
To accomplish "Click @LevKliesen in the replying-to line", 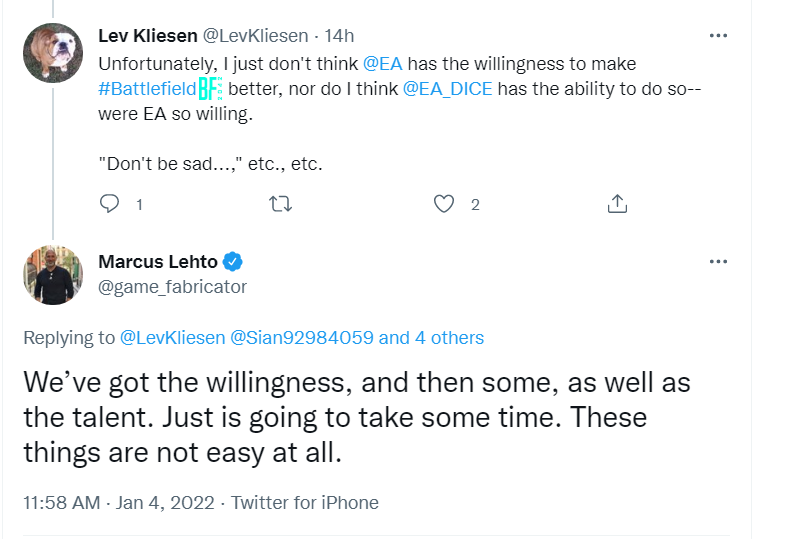I will tap(172, 338).
